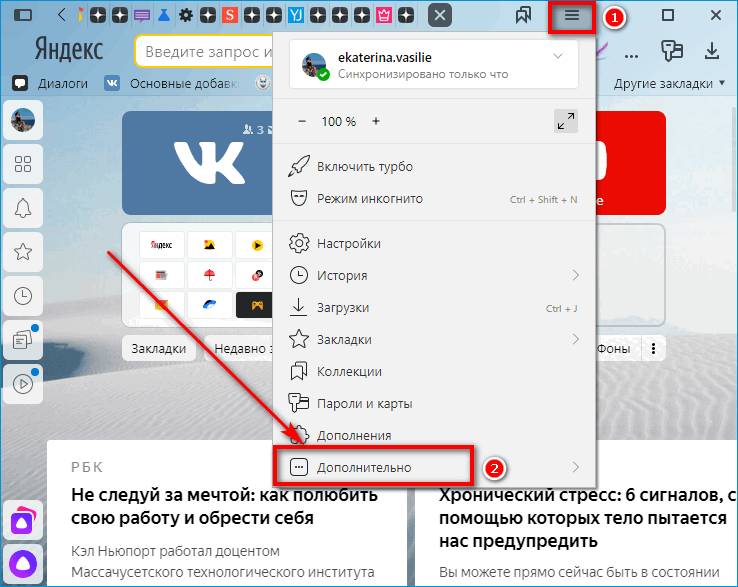Open Настройки from the menu

tap(434, 243)
